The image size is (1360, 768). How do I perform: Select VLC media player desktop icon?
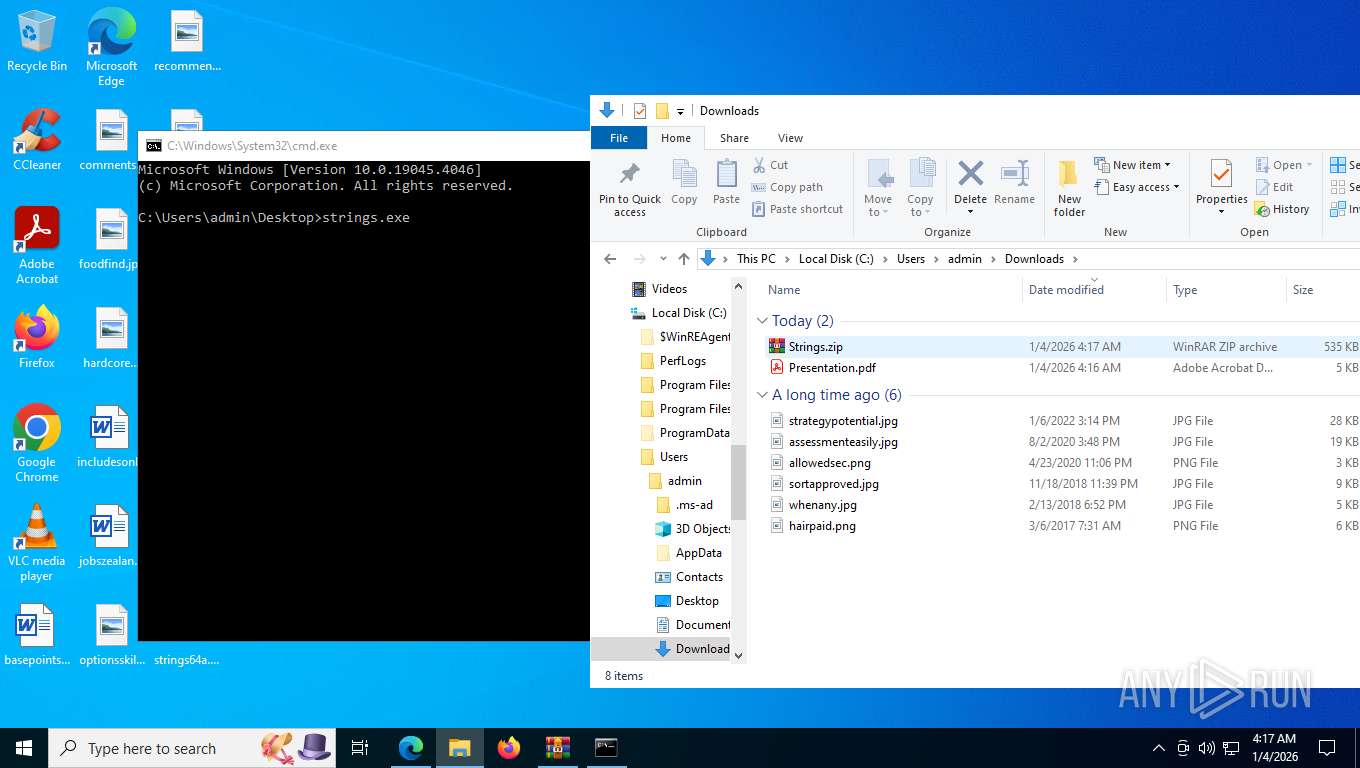click(x=37, y=543)
